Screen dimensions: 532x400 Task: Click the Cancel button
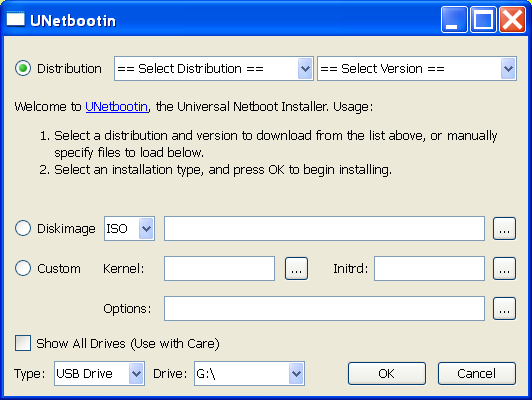point(477,374)
